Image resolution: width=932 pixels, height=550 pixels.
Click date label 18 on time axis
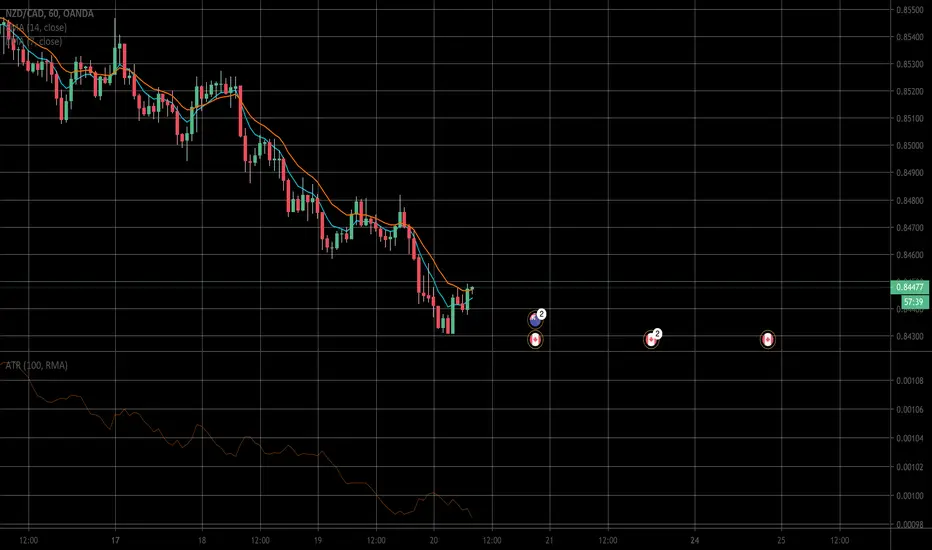click(202, 540)
